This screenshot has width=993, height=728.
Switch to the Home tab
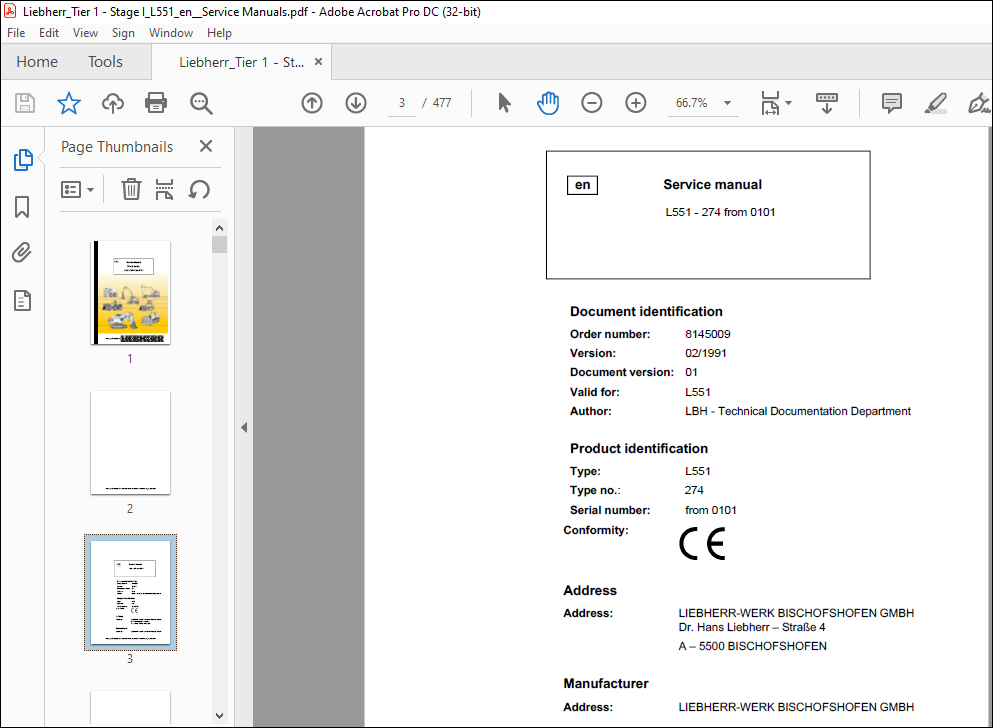point(37,61)
